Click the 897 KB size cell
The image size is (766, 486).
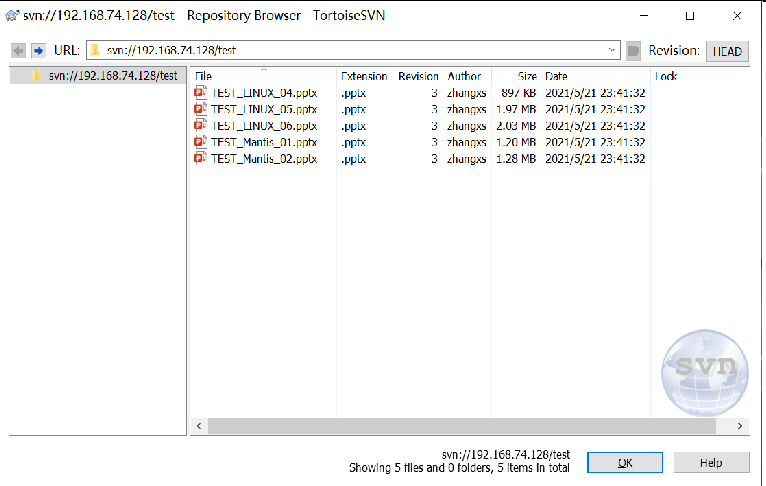click(518, 93)
